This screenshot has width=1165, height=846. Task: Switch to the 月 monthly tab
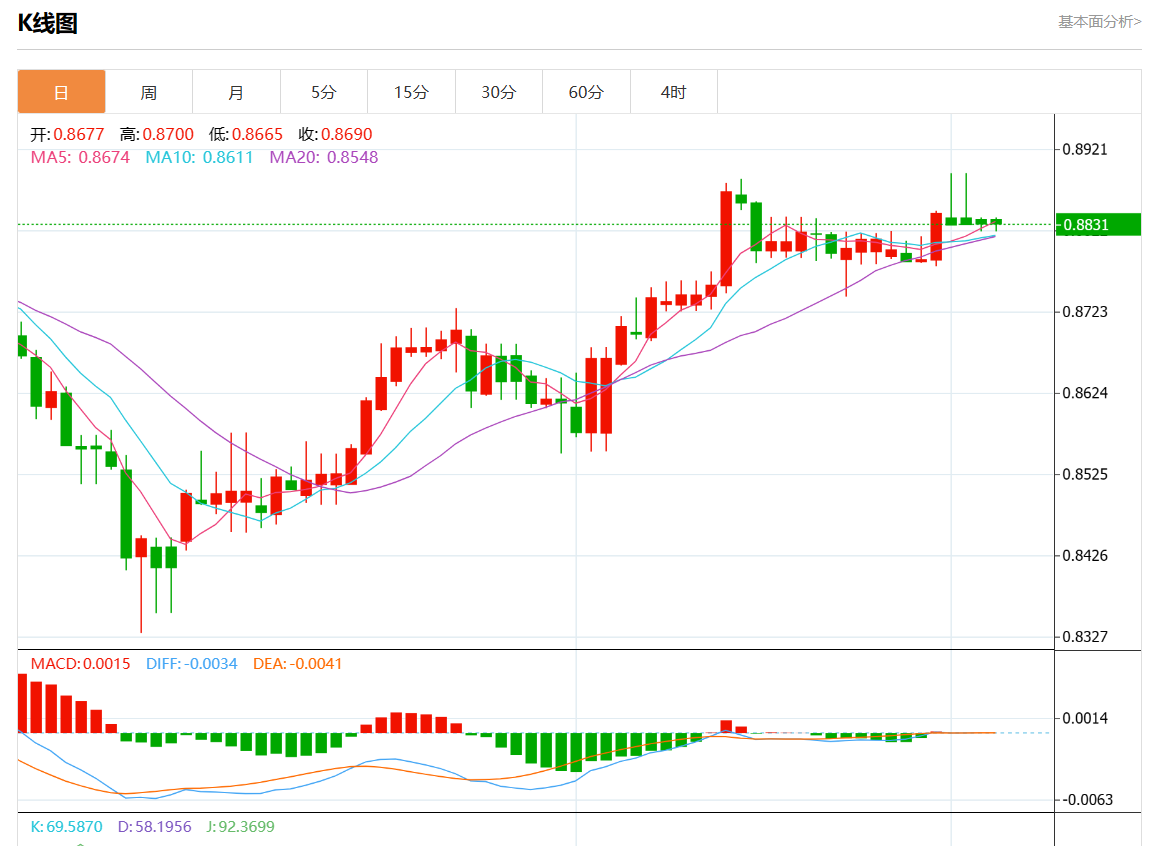click(236, 92)
